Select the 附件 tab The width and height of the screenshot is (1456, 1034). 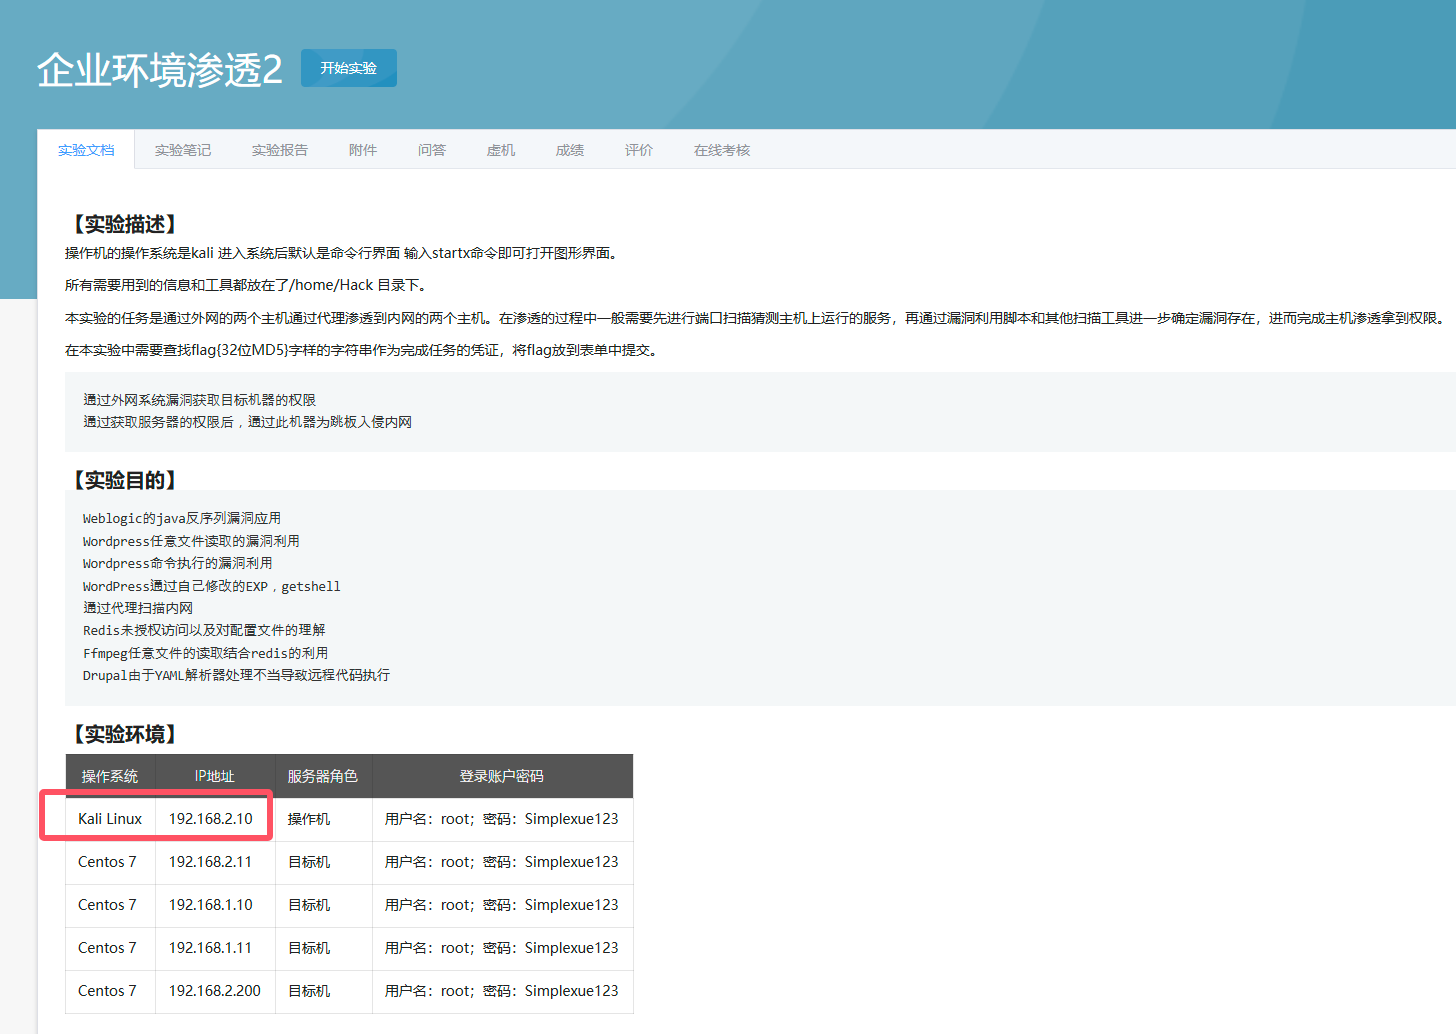pyautogui.click(x=363, y=150)
